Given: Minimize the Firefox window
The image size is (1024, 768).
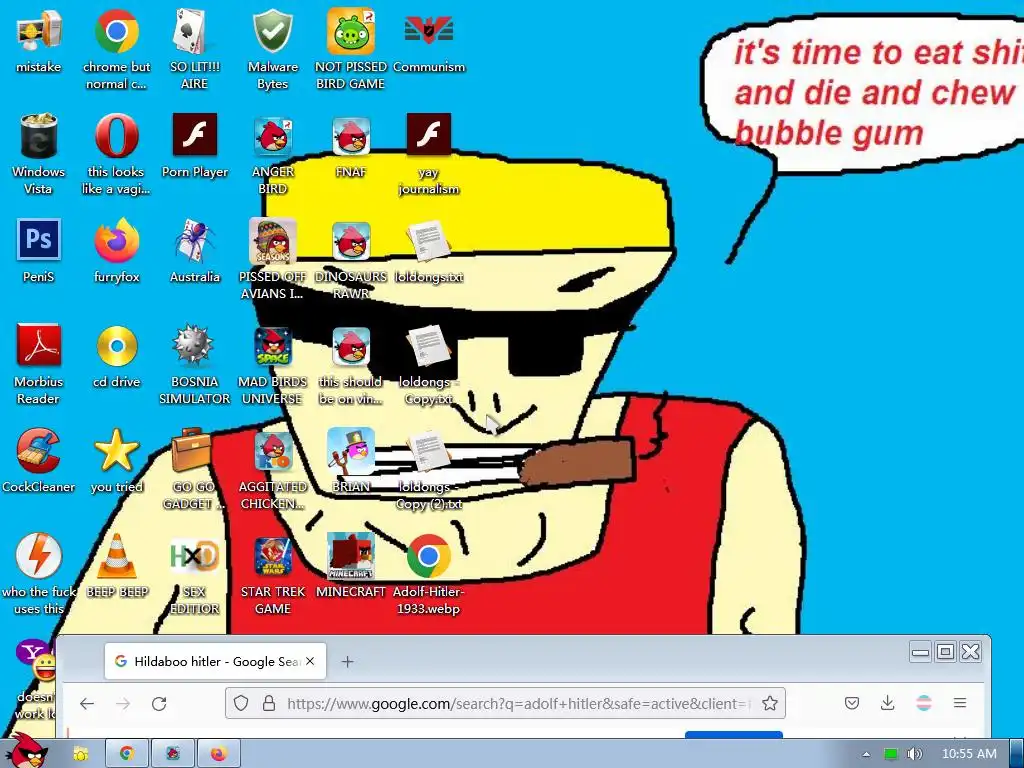Looking at the screenshot, I should coord(920,652).
